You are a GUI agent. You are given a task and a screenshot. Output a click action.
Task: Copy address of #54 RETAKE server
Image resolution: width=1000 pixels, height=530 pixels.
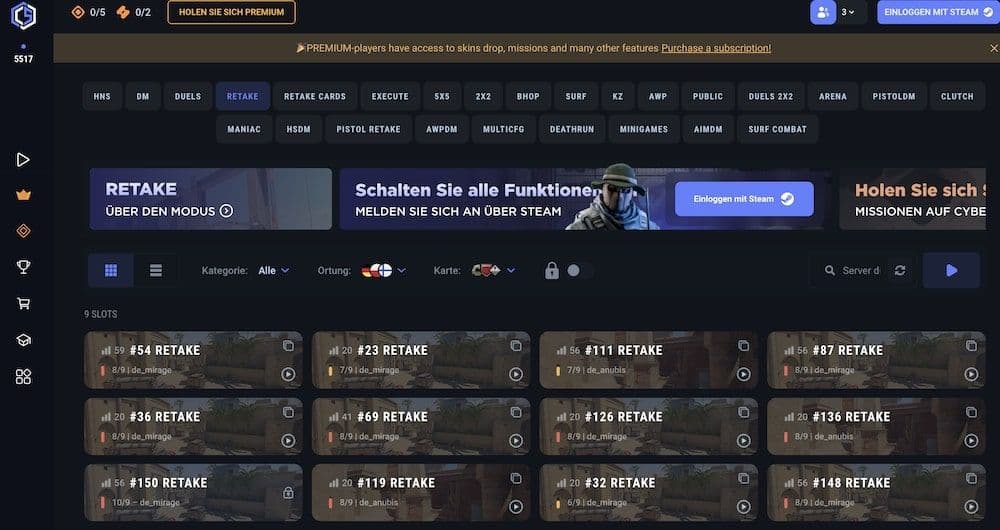point(288,346)
